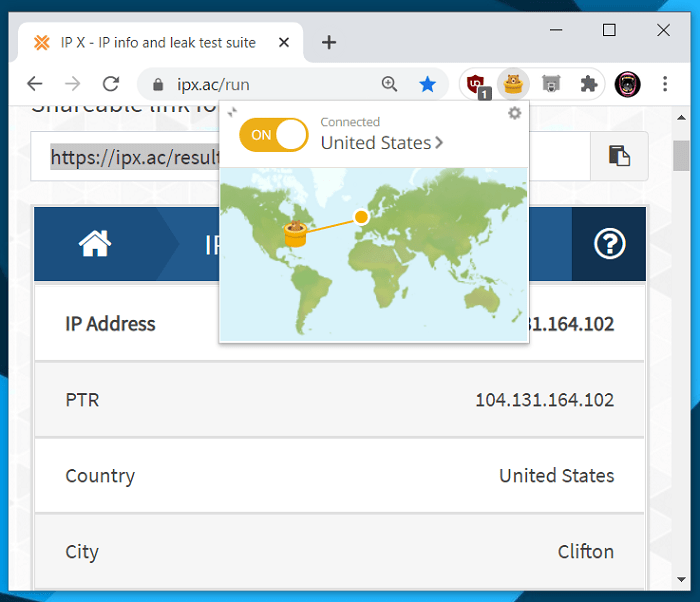Go to home via house icon
This screenshot has width=700, height=602.
(95, 243)
